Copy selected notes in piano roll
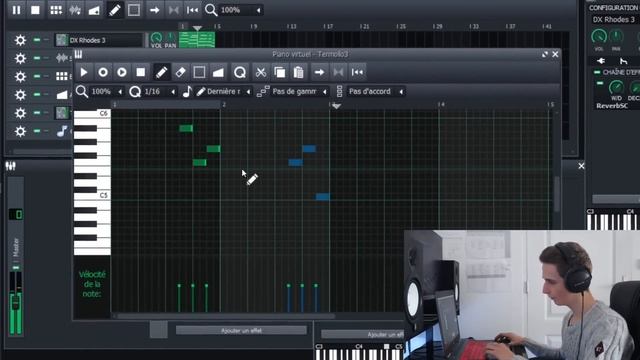The image size is (640, 360). (x=280, y=72)
